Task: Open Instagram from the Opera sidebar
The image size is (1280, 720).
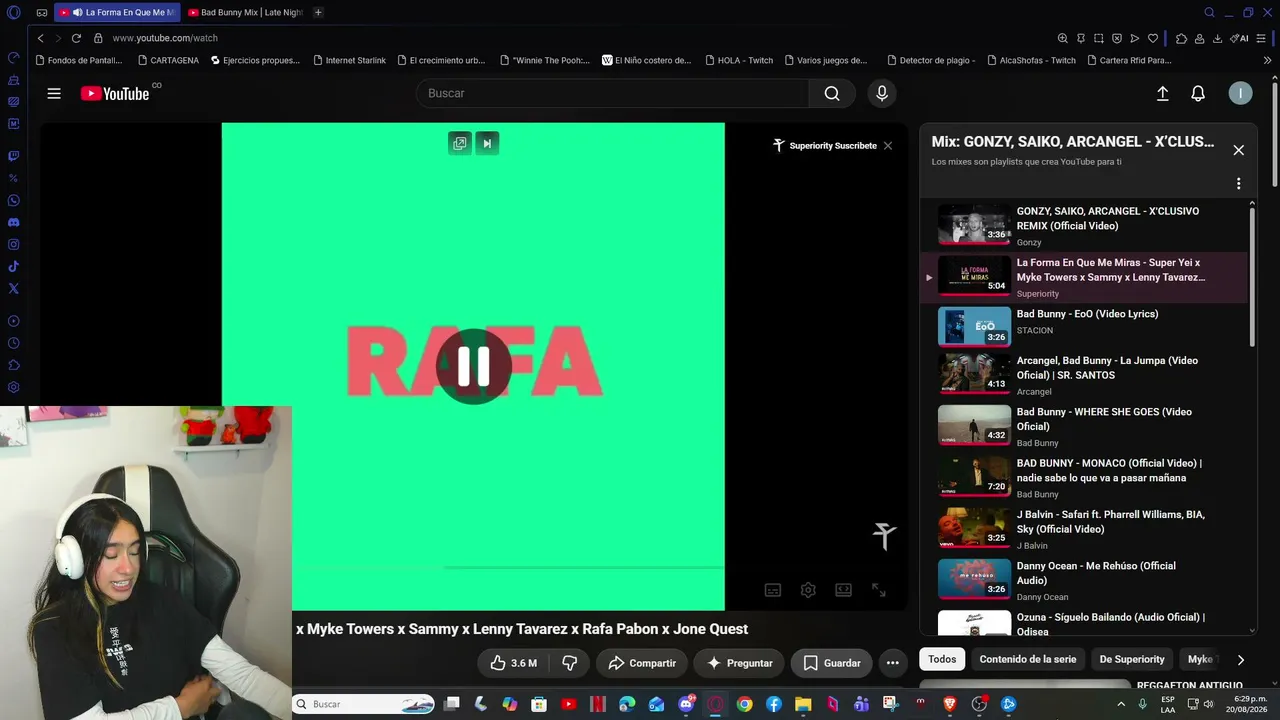Action: [14, 244]
